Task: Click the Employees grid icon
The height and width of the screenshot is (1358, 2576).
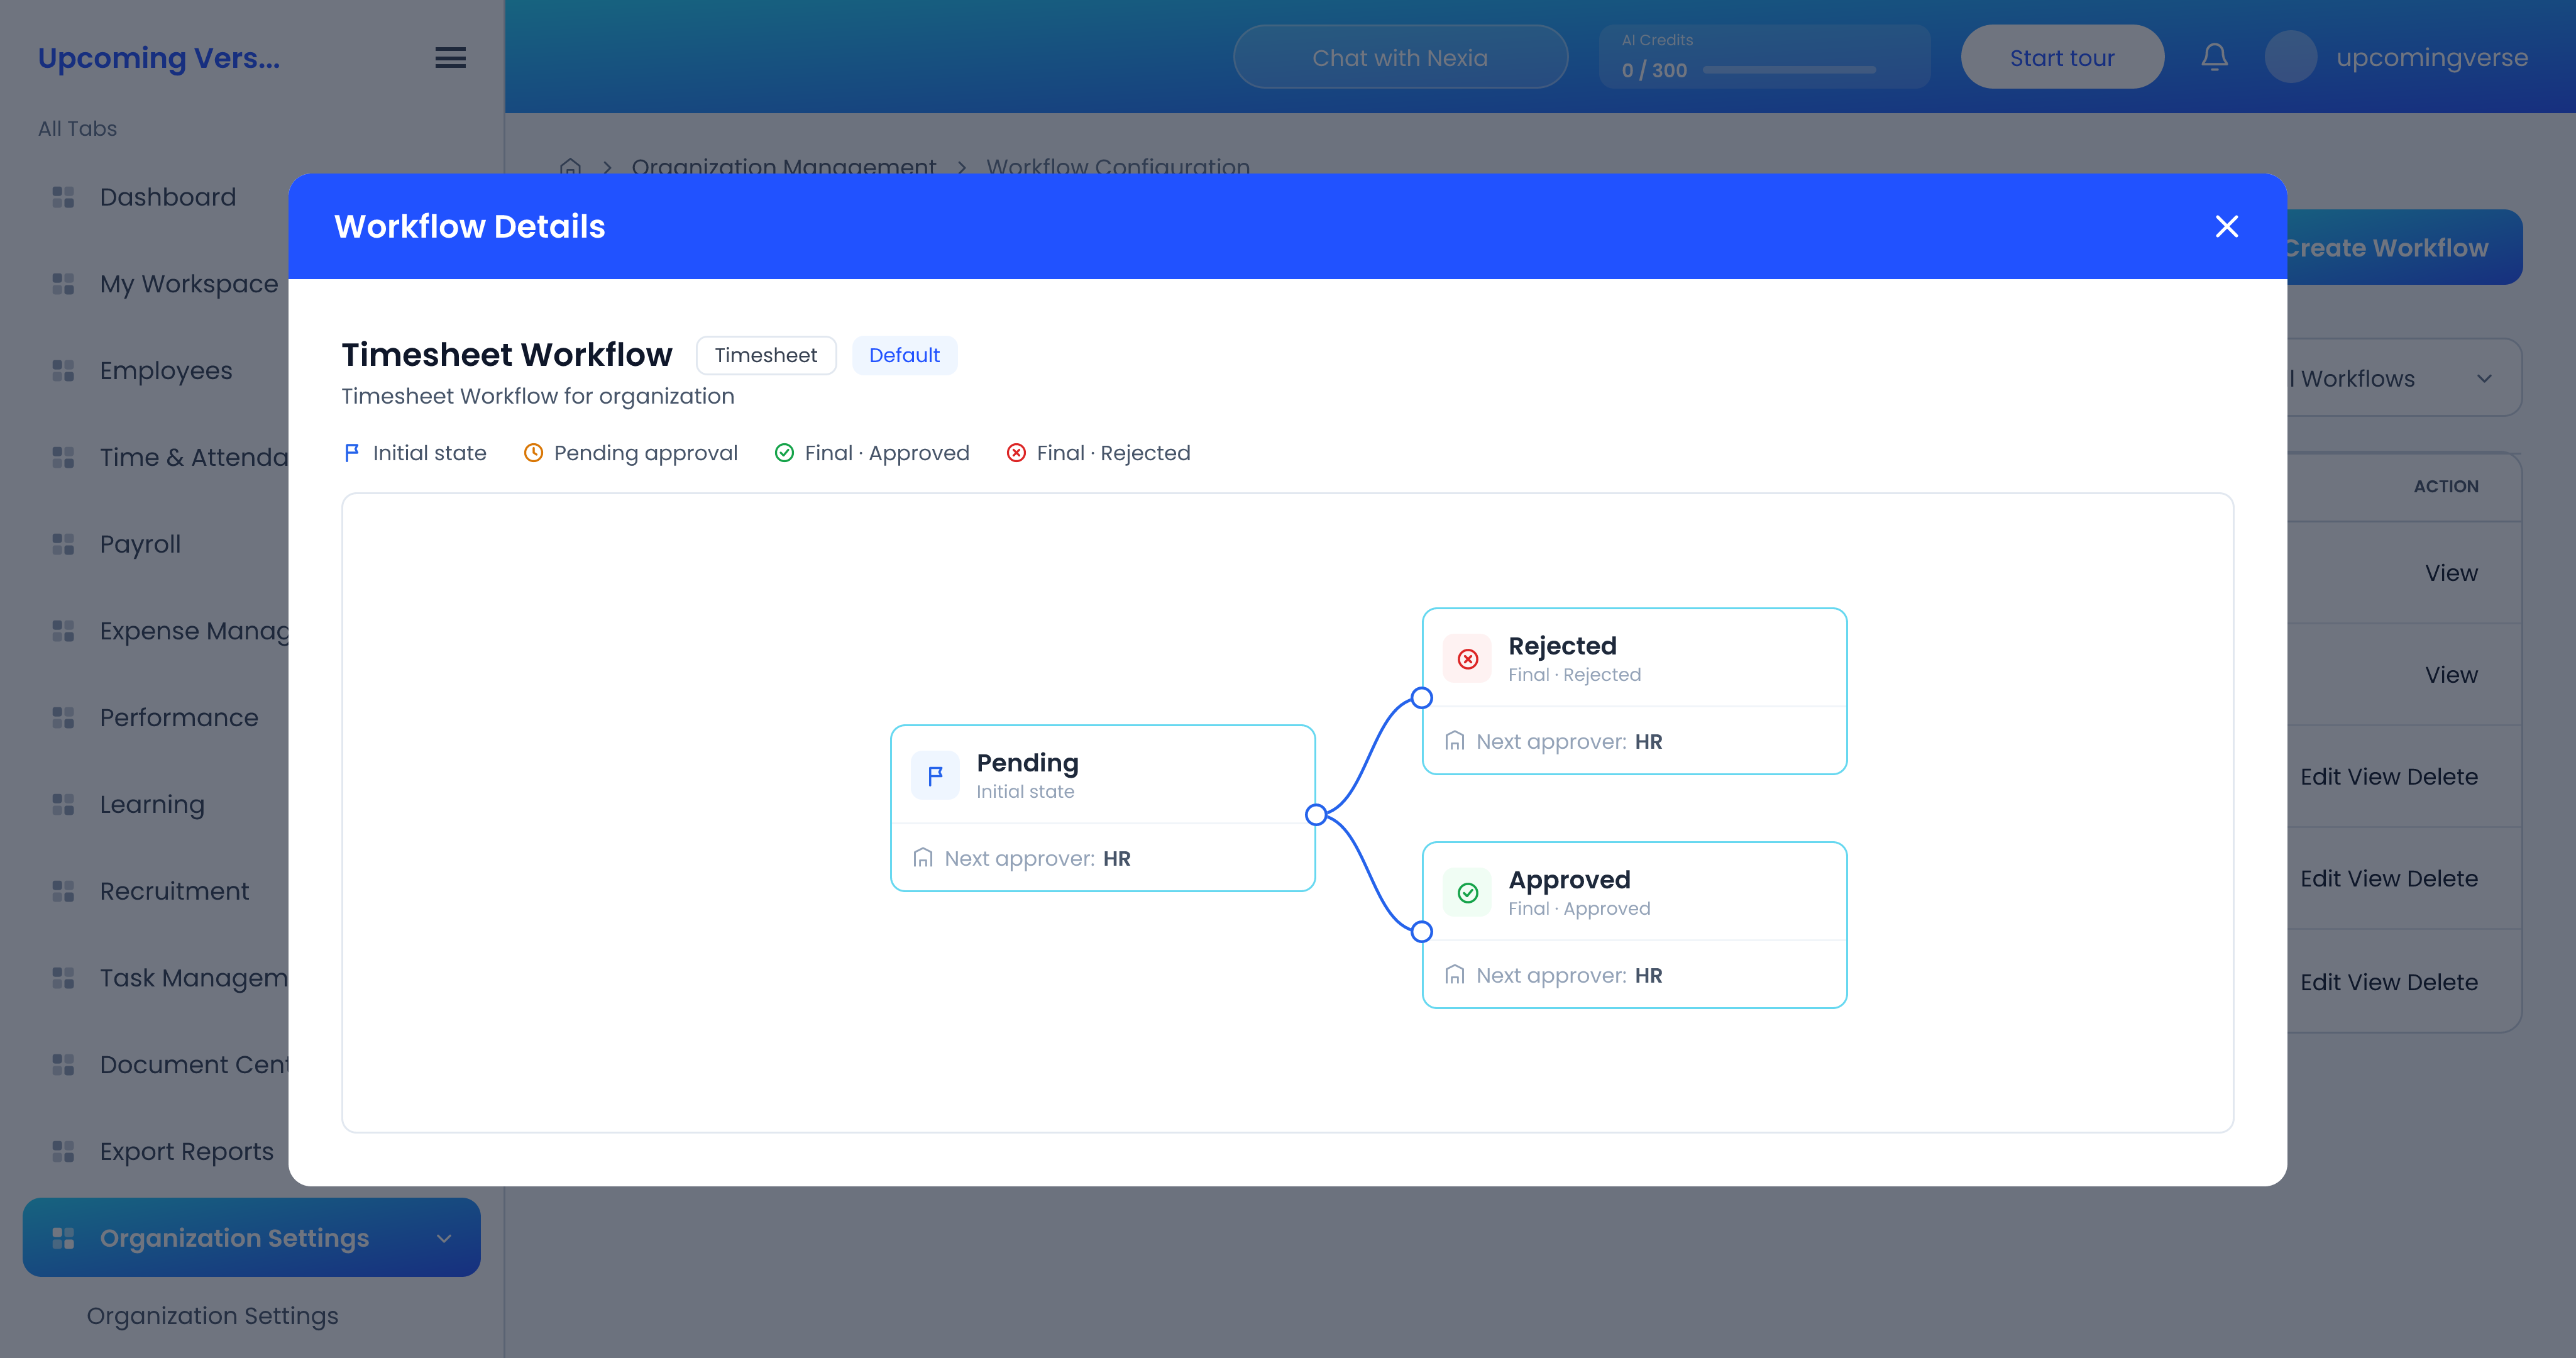Action: click(x=63, y=371)
